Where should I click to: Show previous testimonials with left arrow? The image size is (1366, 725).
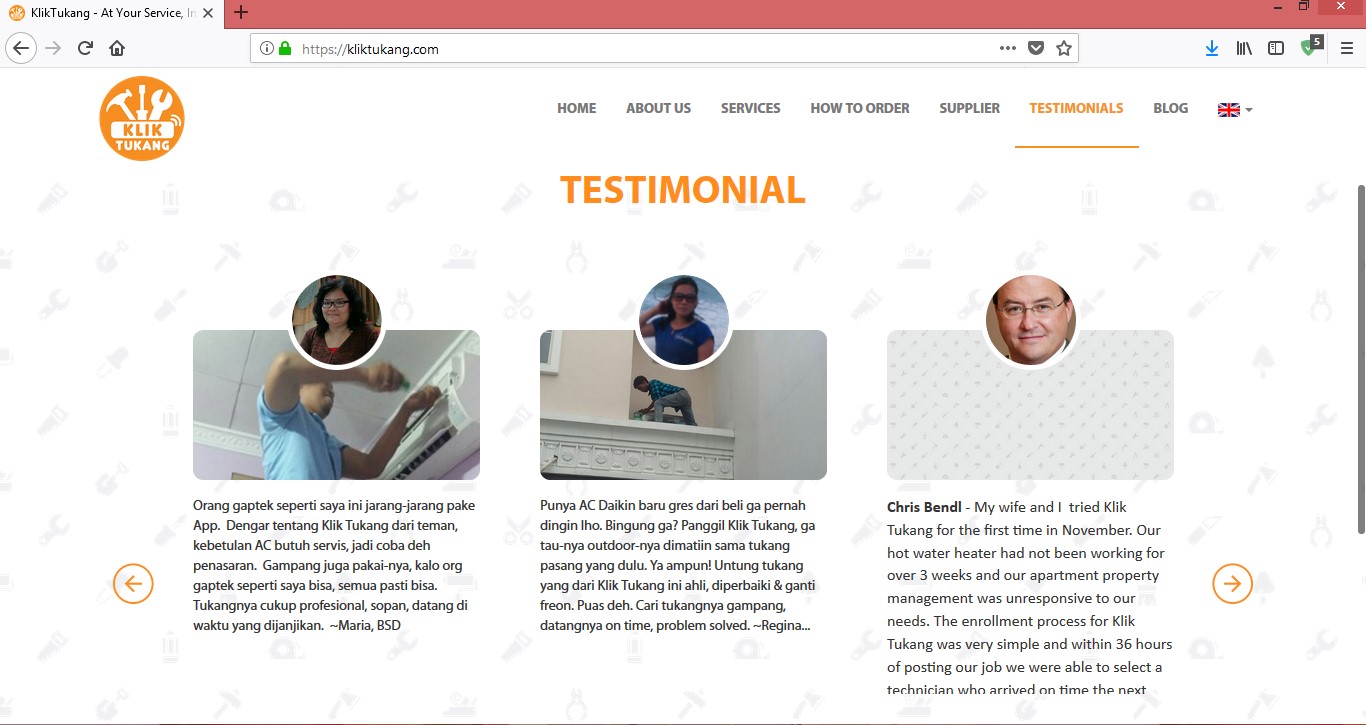tap(133, 583)
